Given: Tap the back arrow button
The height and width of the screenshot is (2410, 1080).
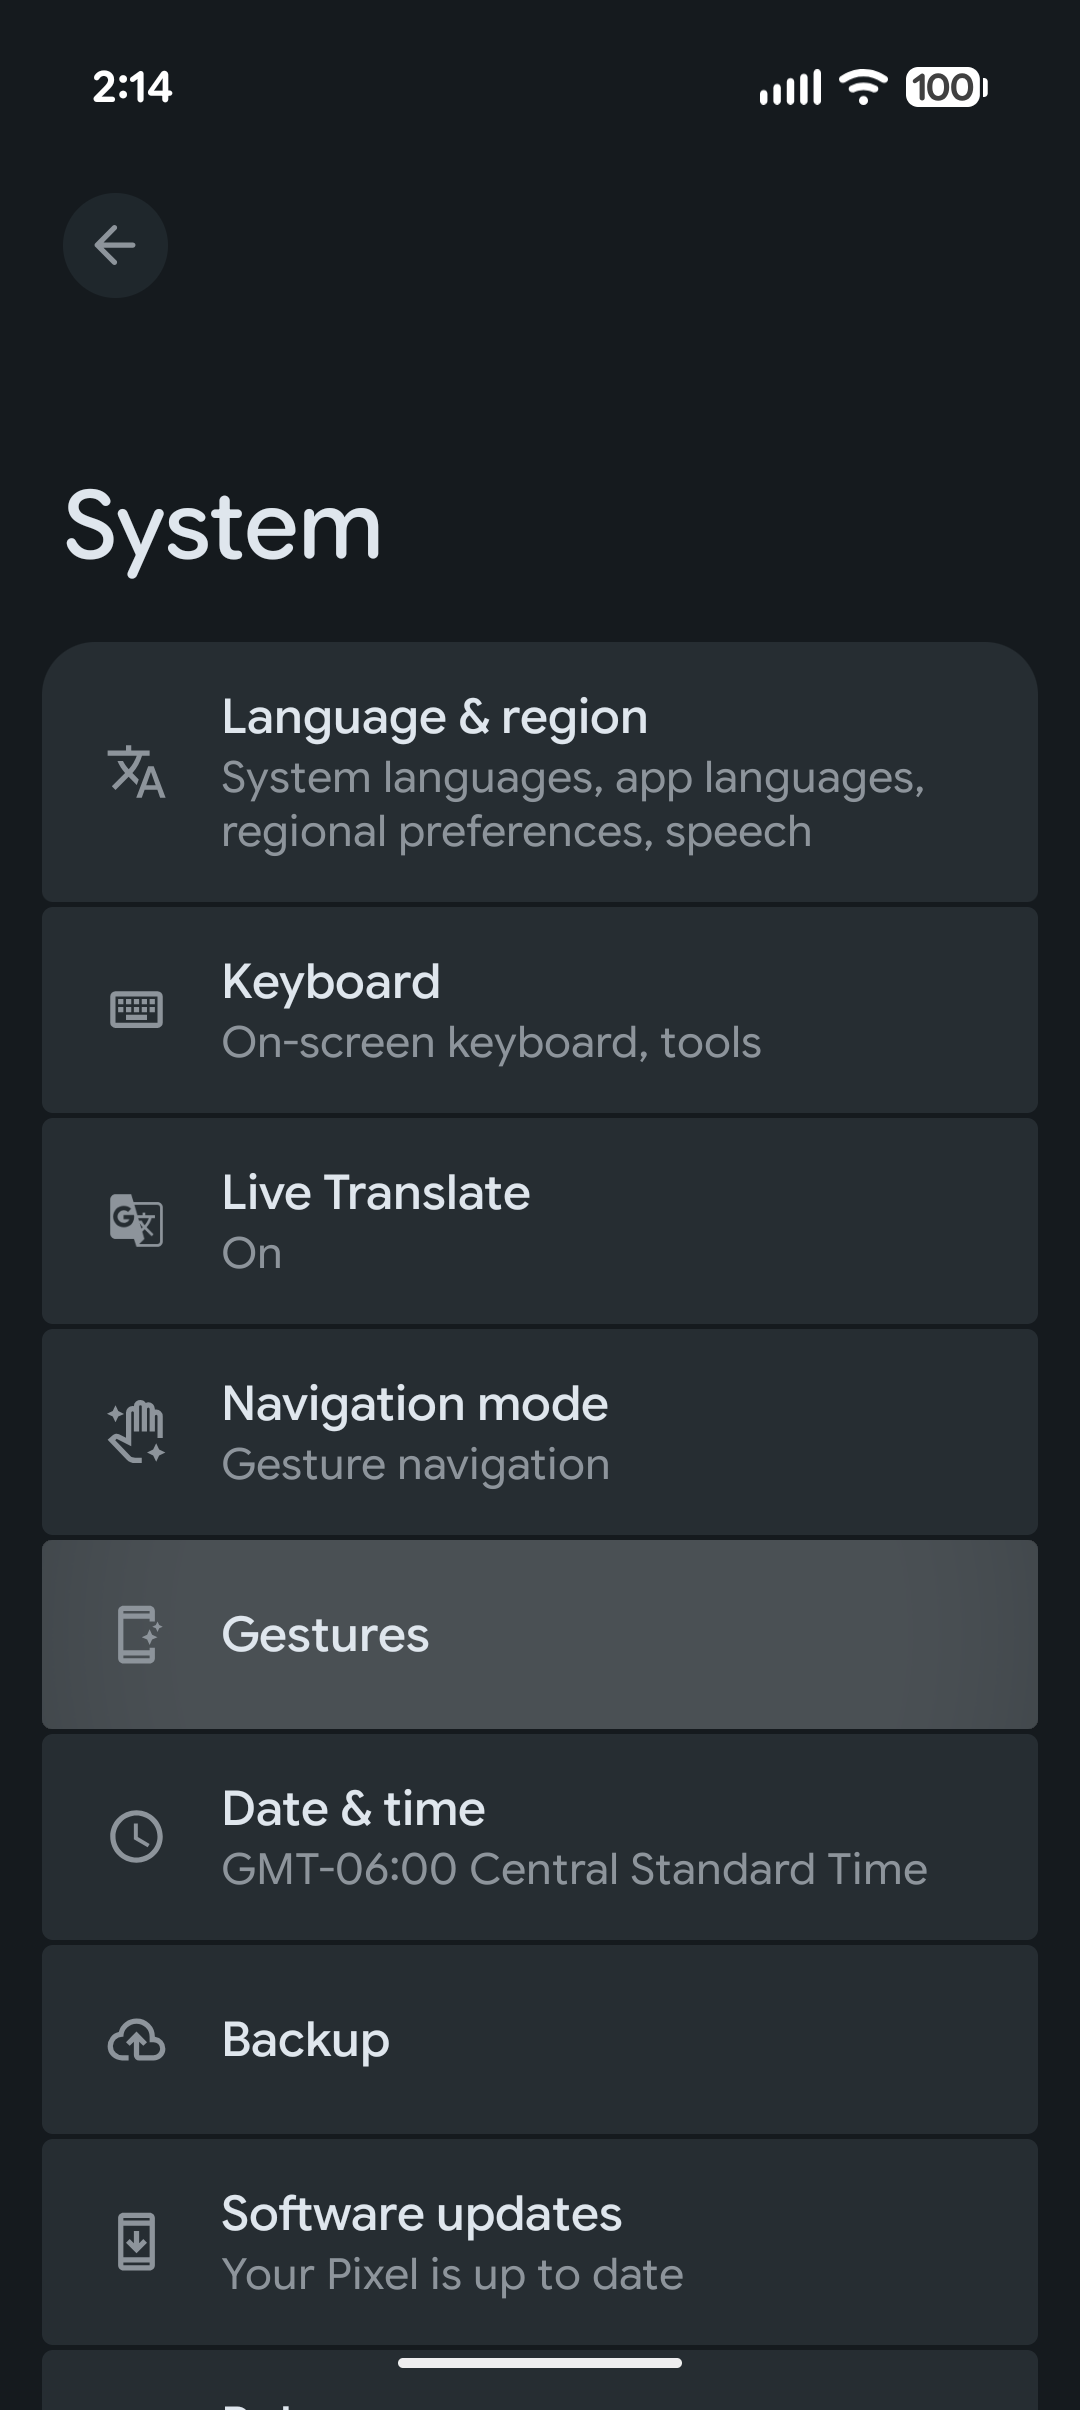Looking at the screenshot, I should 115,245.
